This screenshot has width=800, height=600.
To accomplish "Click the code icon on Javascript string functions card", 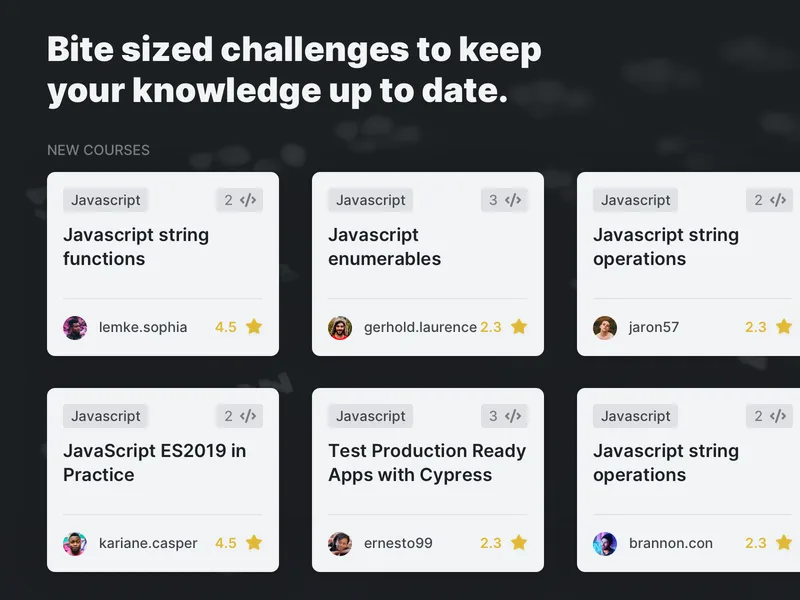I will 248,200.
